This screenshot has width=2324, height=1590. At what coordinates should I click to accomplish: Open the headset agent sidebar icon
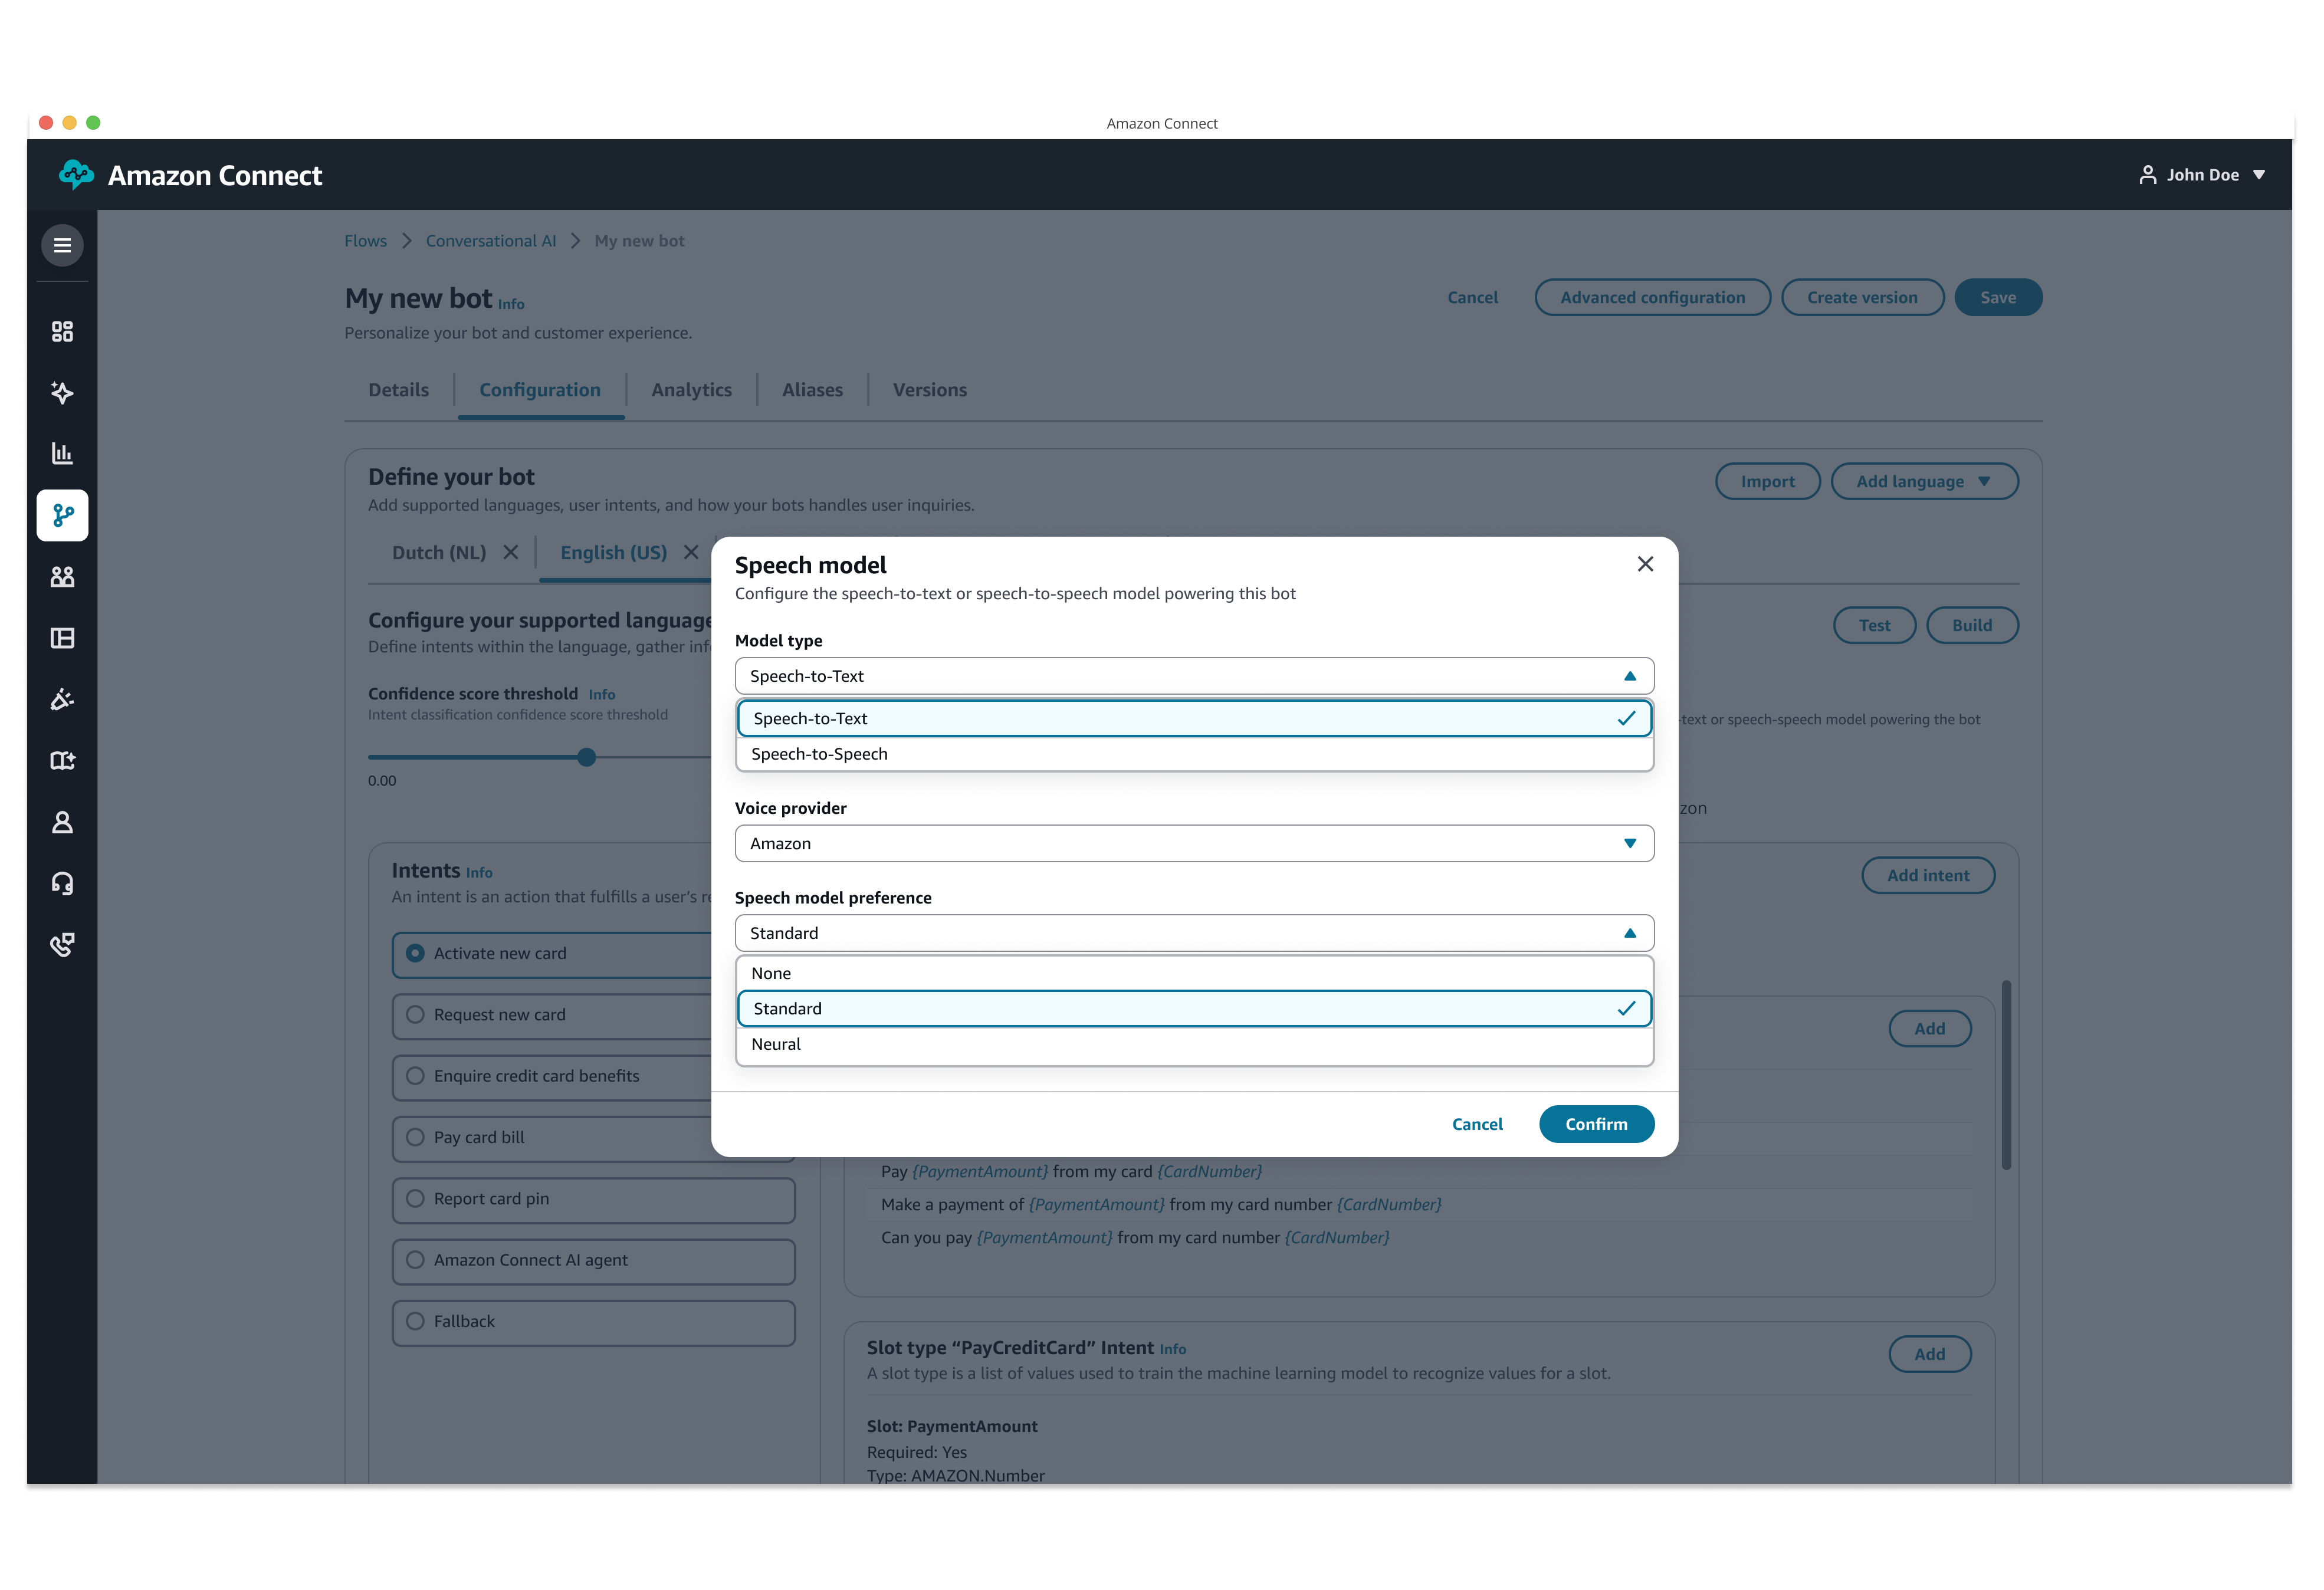[62, 883]
